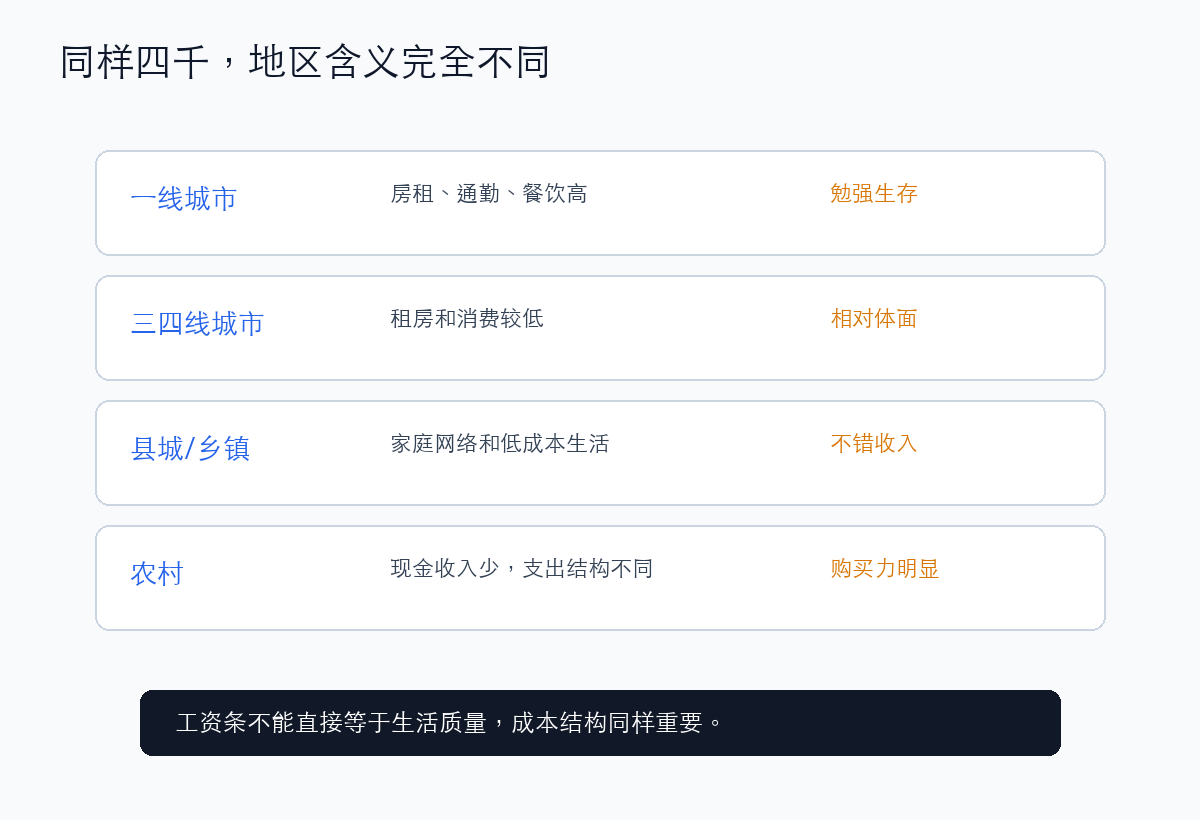Select the text 租房和消费较低

pos(467,319)
